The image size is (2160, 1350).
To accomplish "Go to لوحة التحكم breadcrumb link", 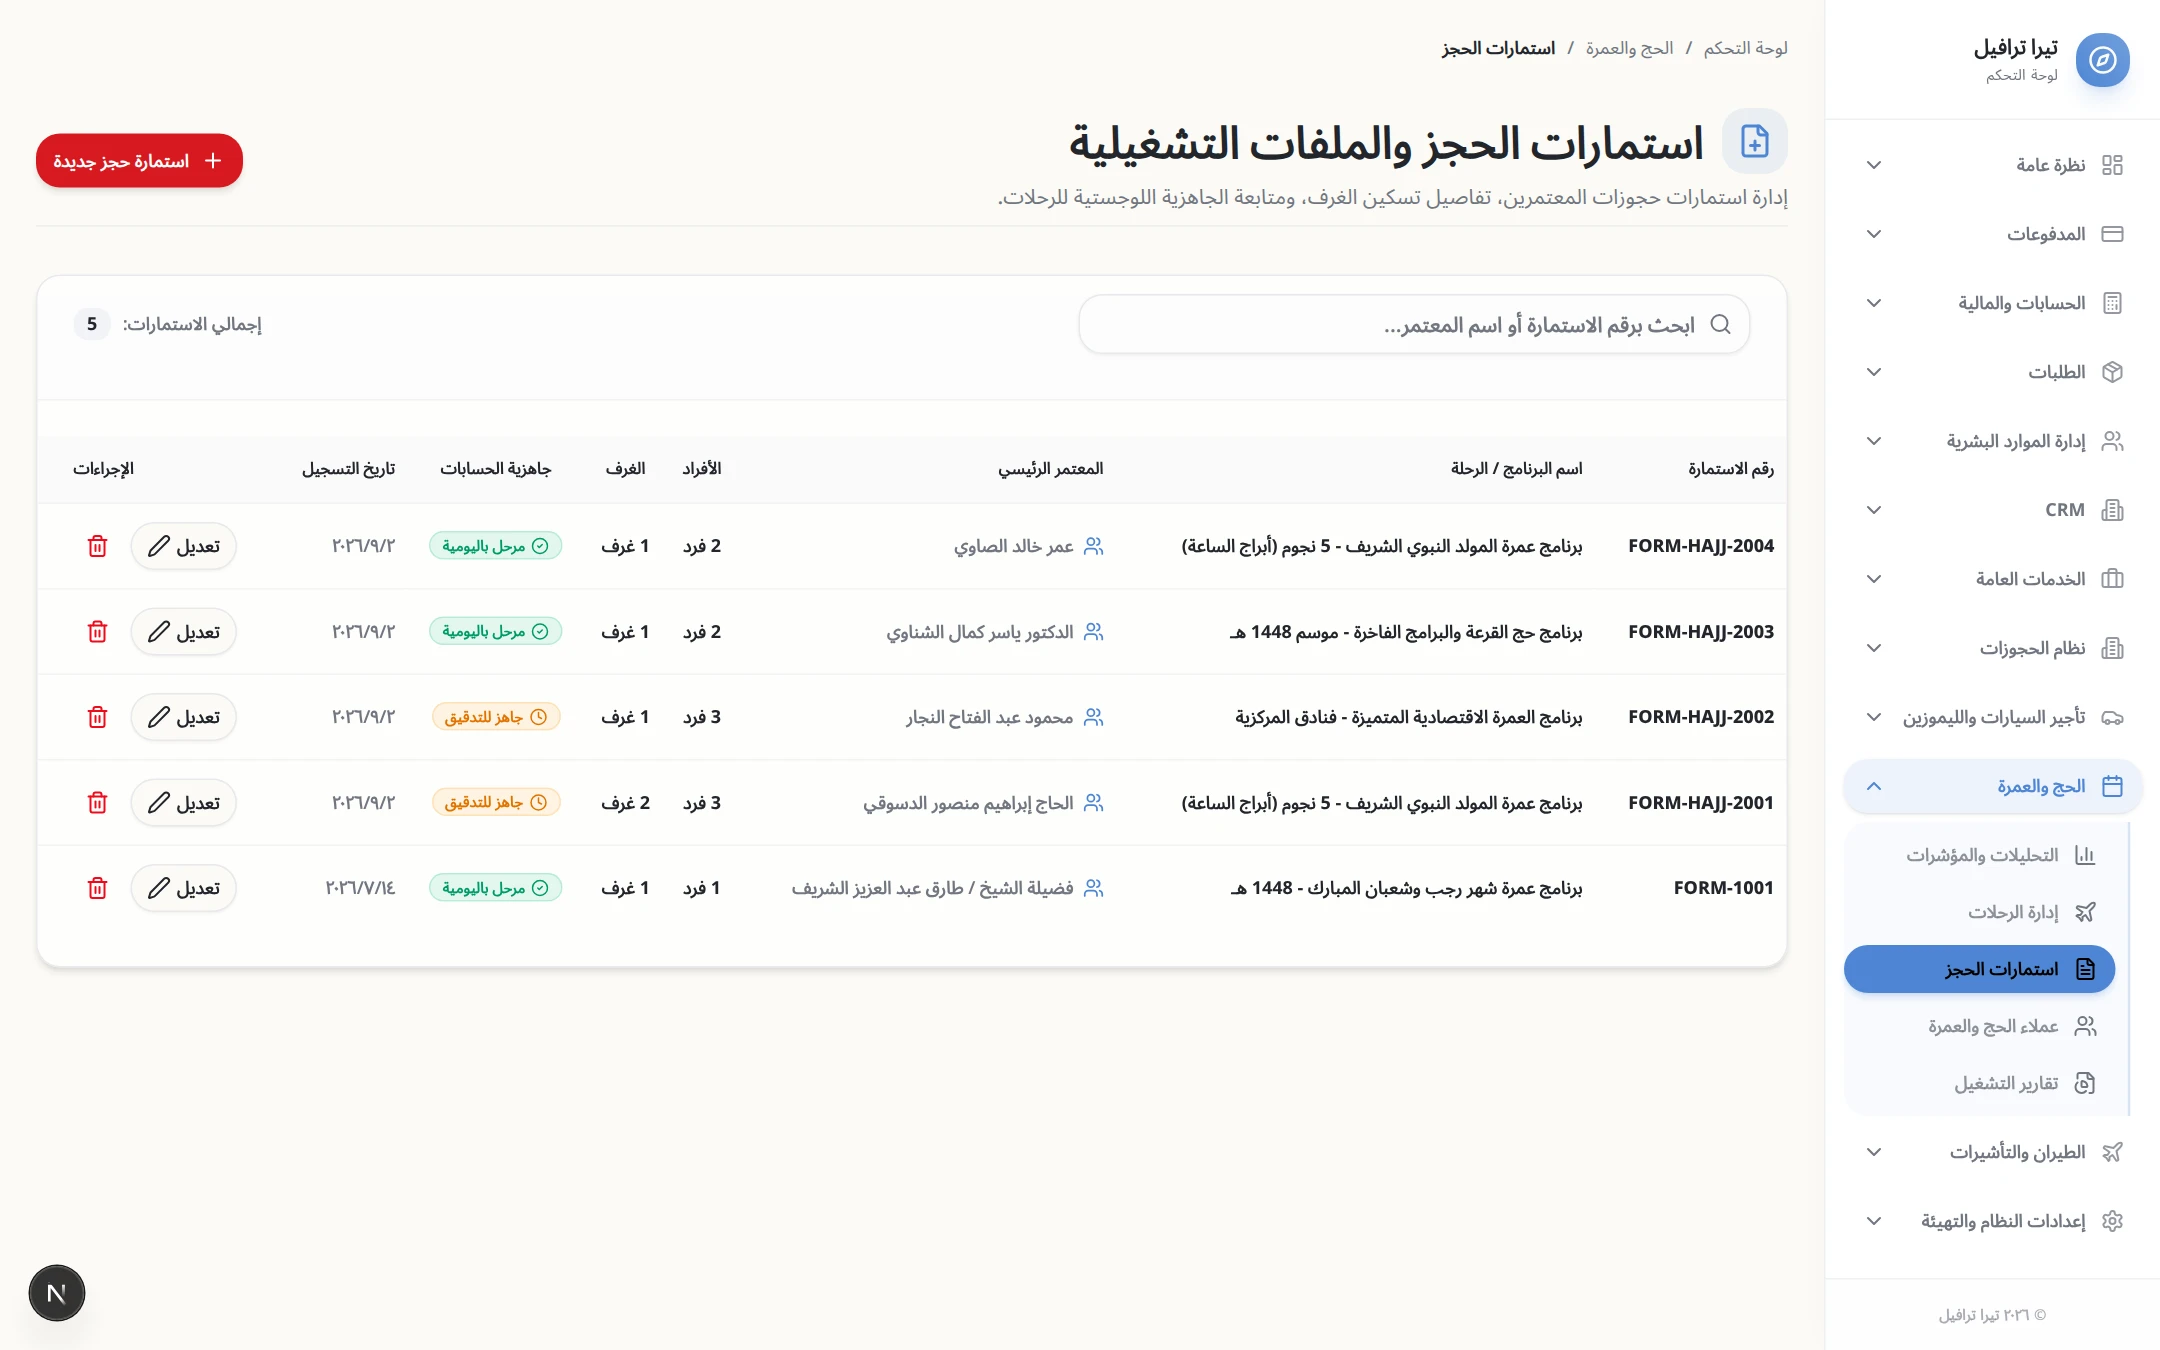I will tap(1745, 48).
